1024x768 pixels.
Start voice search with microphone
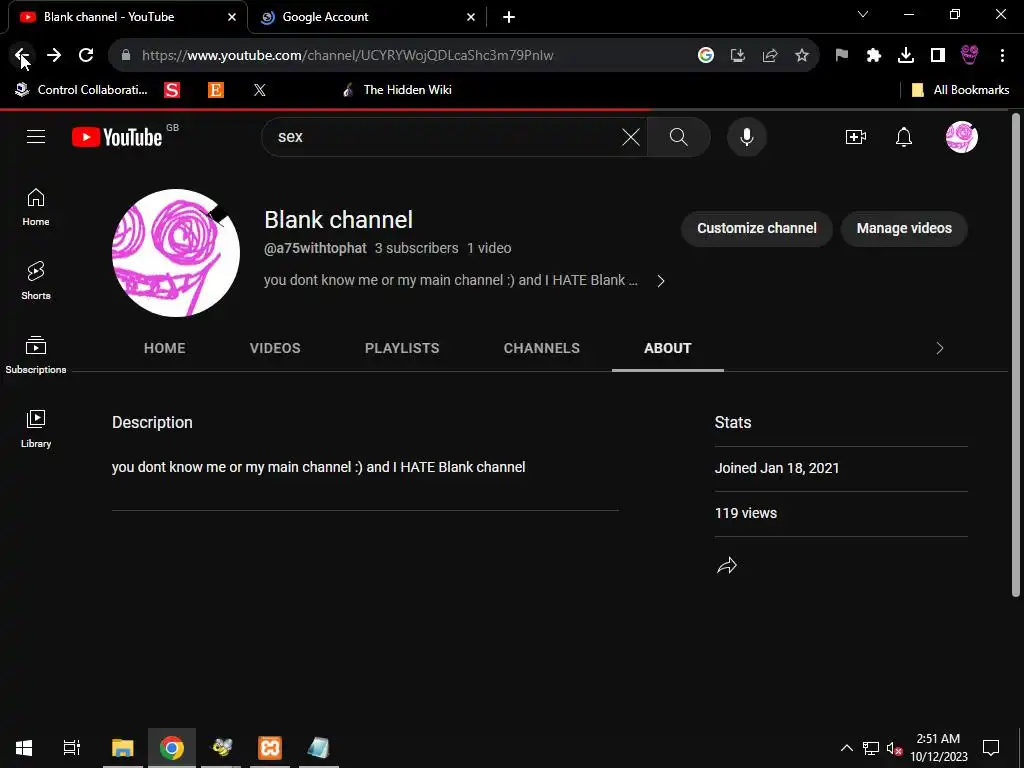pos(746,137)
